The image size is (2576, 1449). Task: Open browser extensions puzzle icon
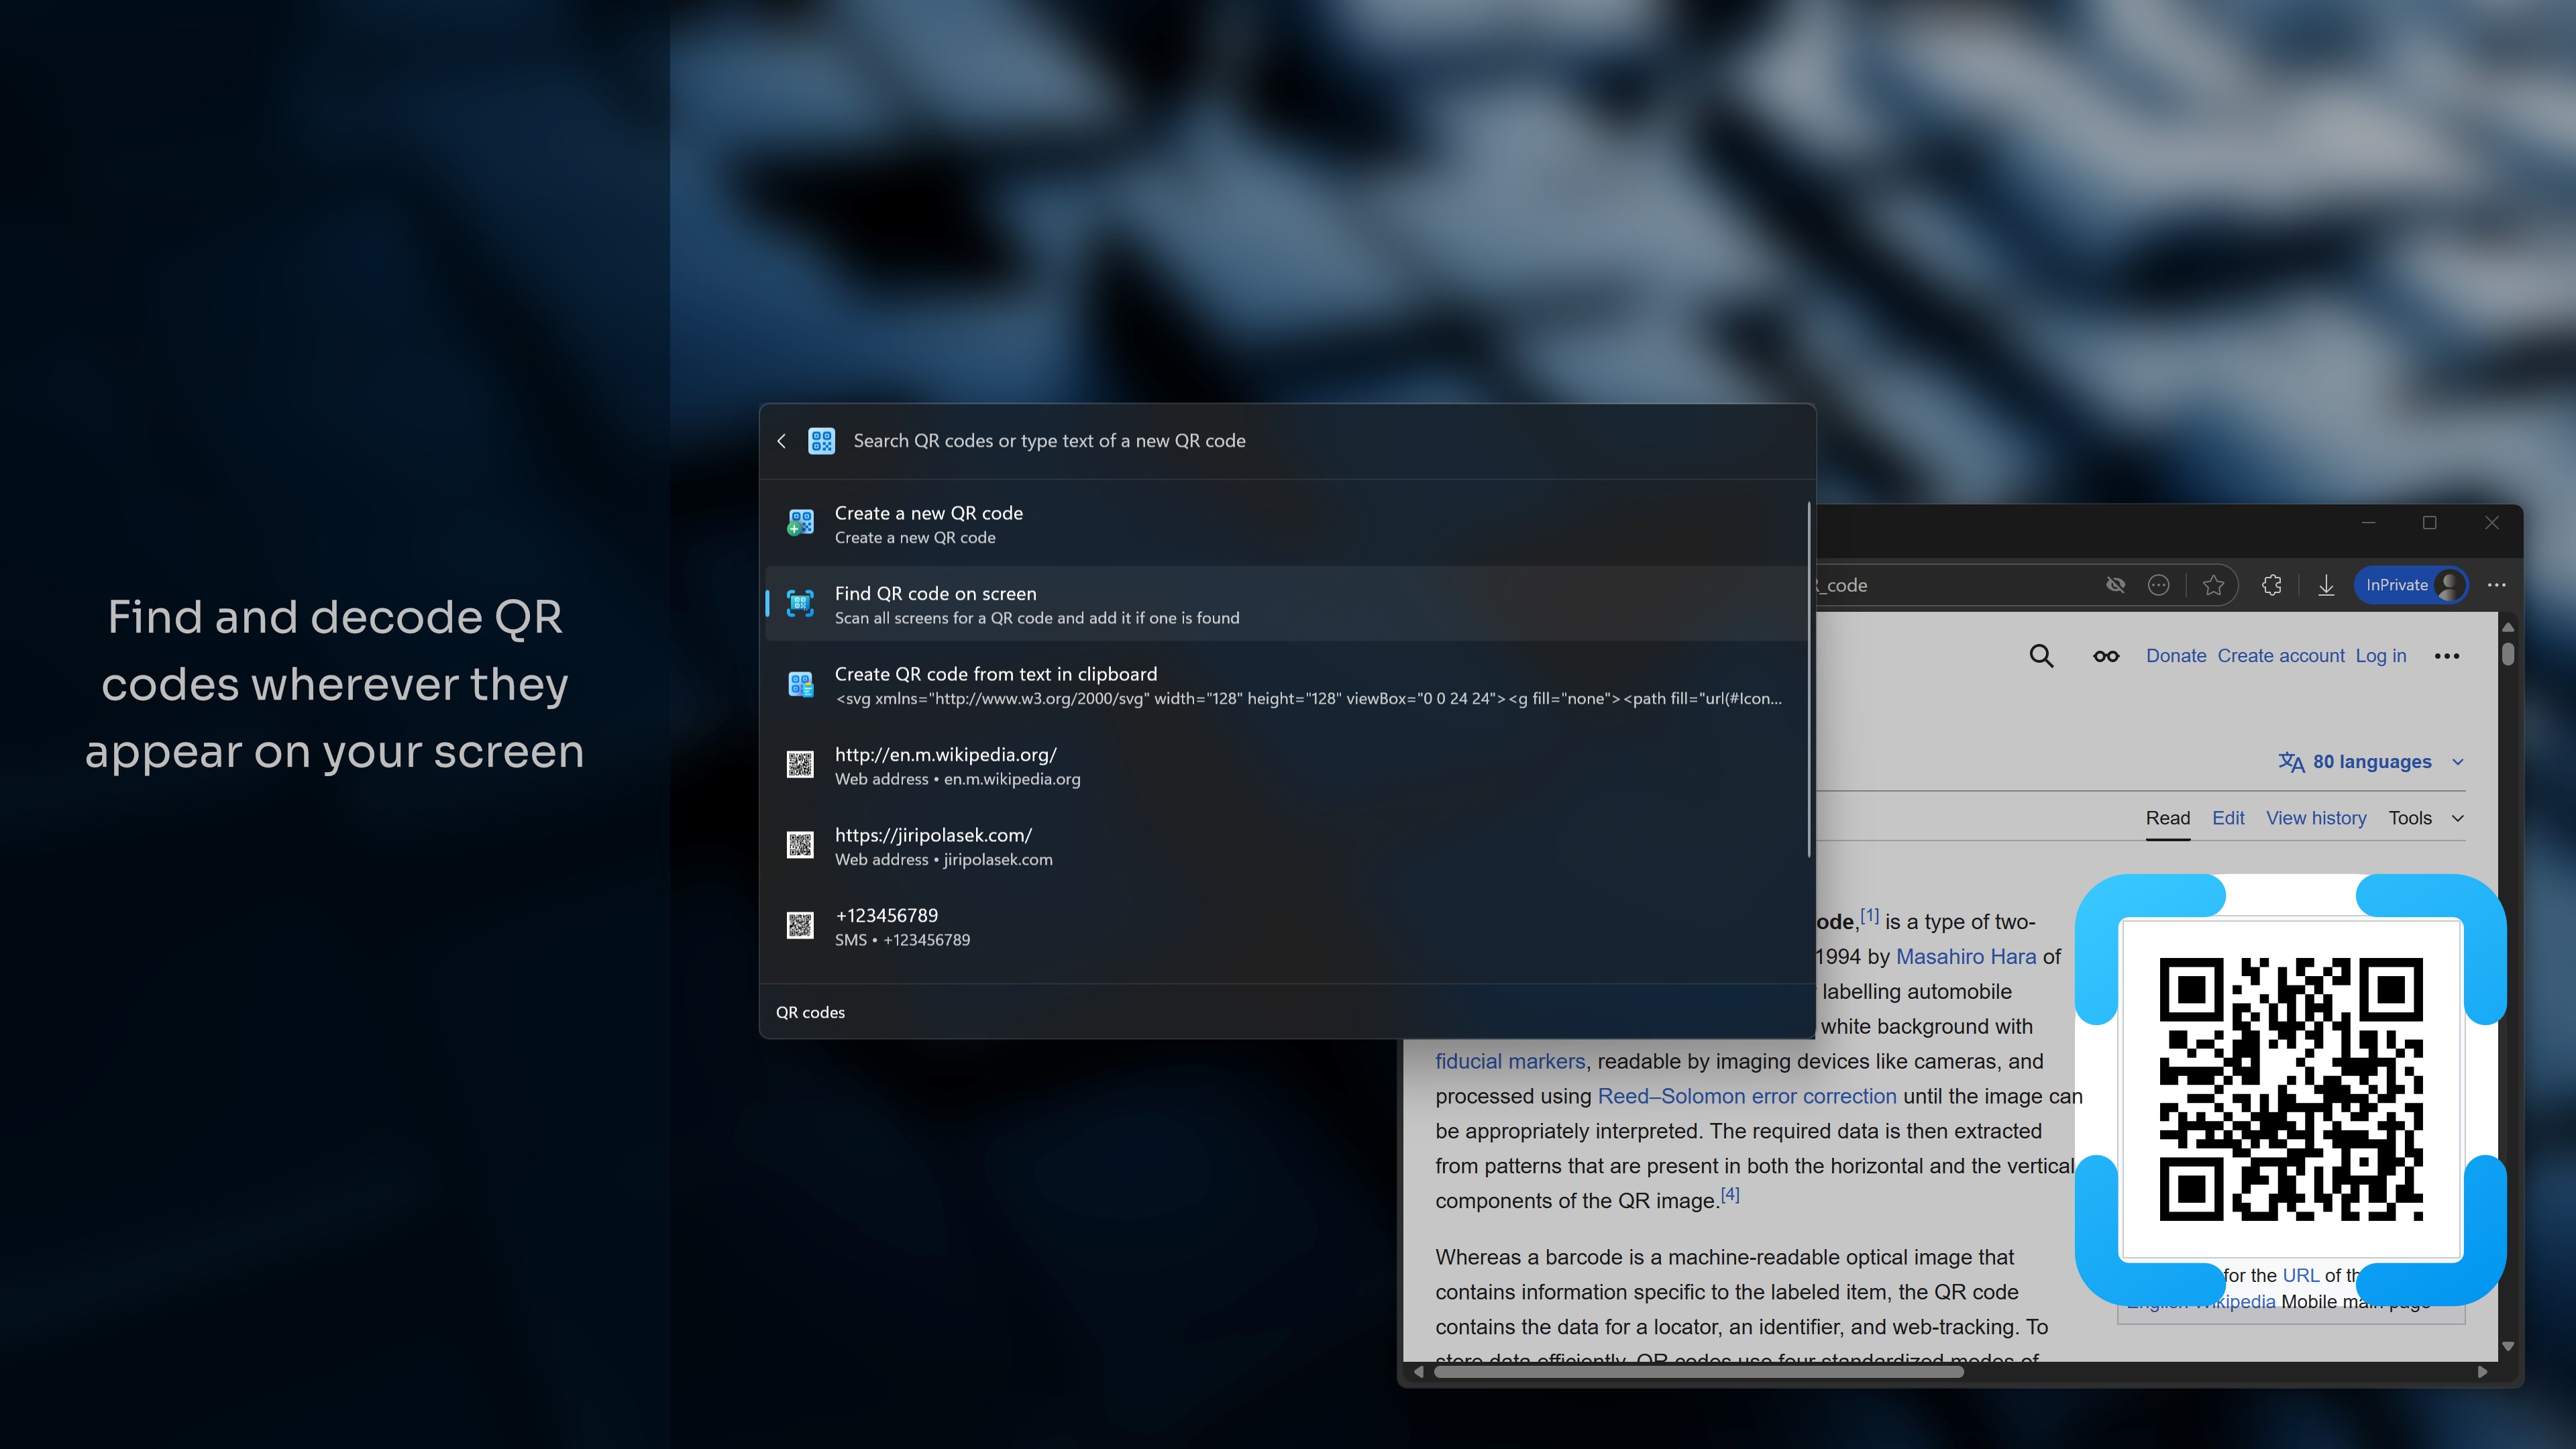coord(2272,585)
